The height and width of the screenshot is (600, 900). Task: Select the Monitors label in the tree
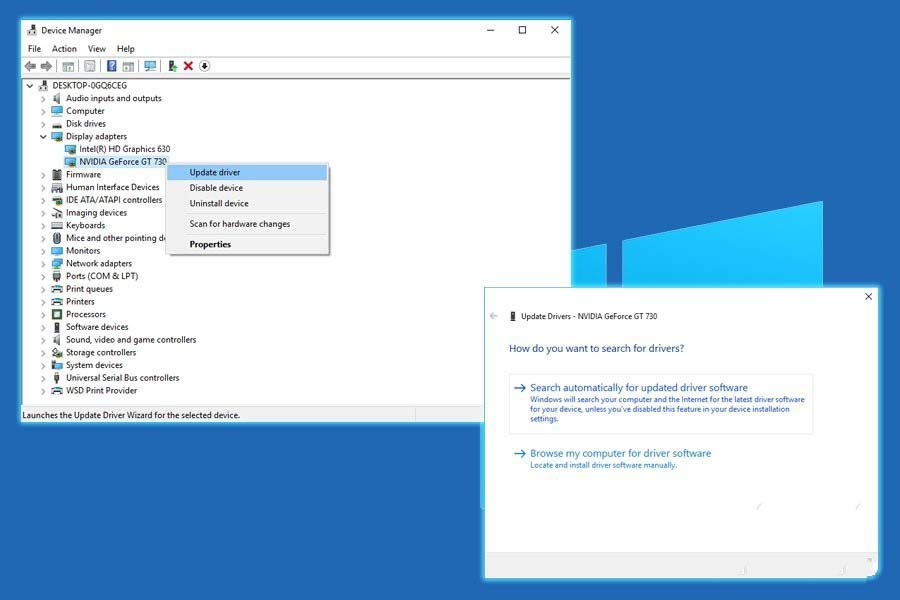[x=83, y=251]
